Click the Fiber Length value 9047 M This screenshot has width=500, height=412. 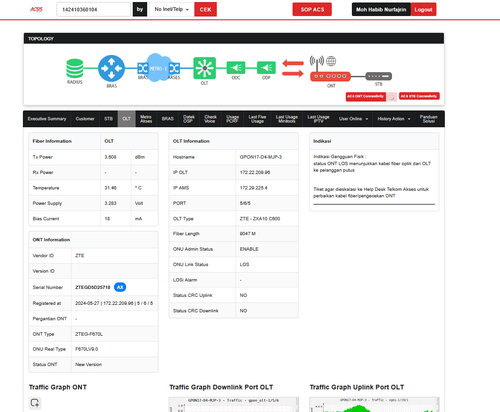point(248,234)
